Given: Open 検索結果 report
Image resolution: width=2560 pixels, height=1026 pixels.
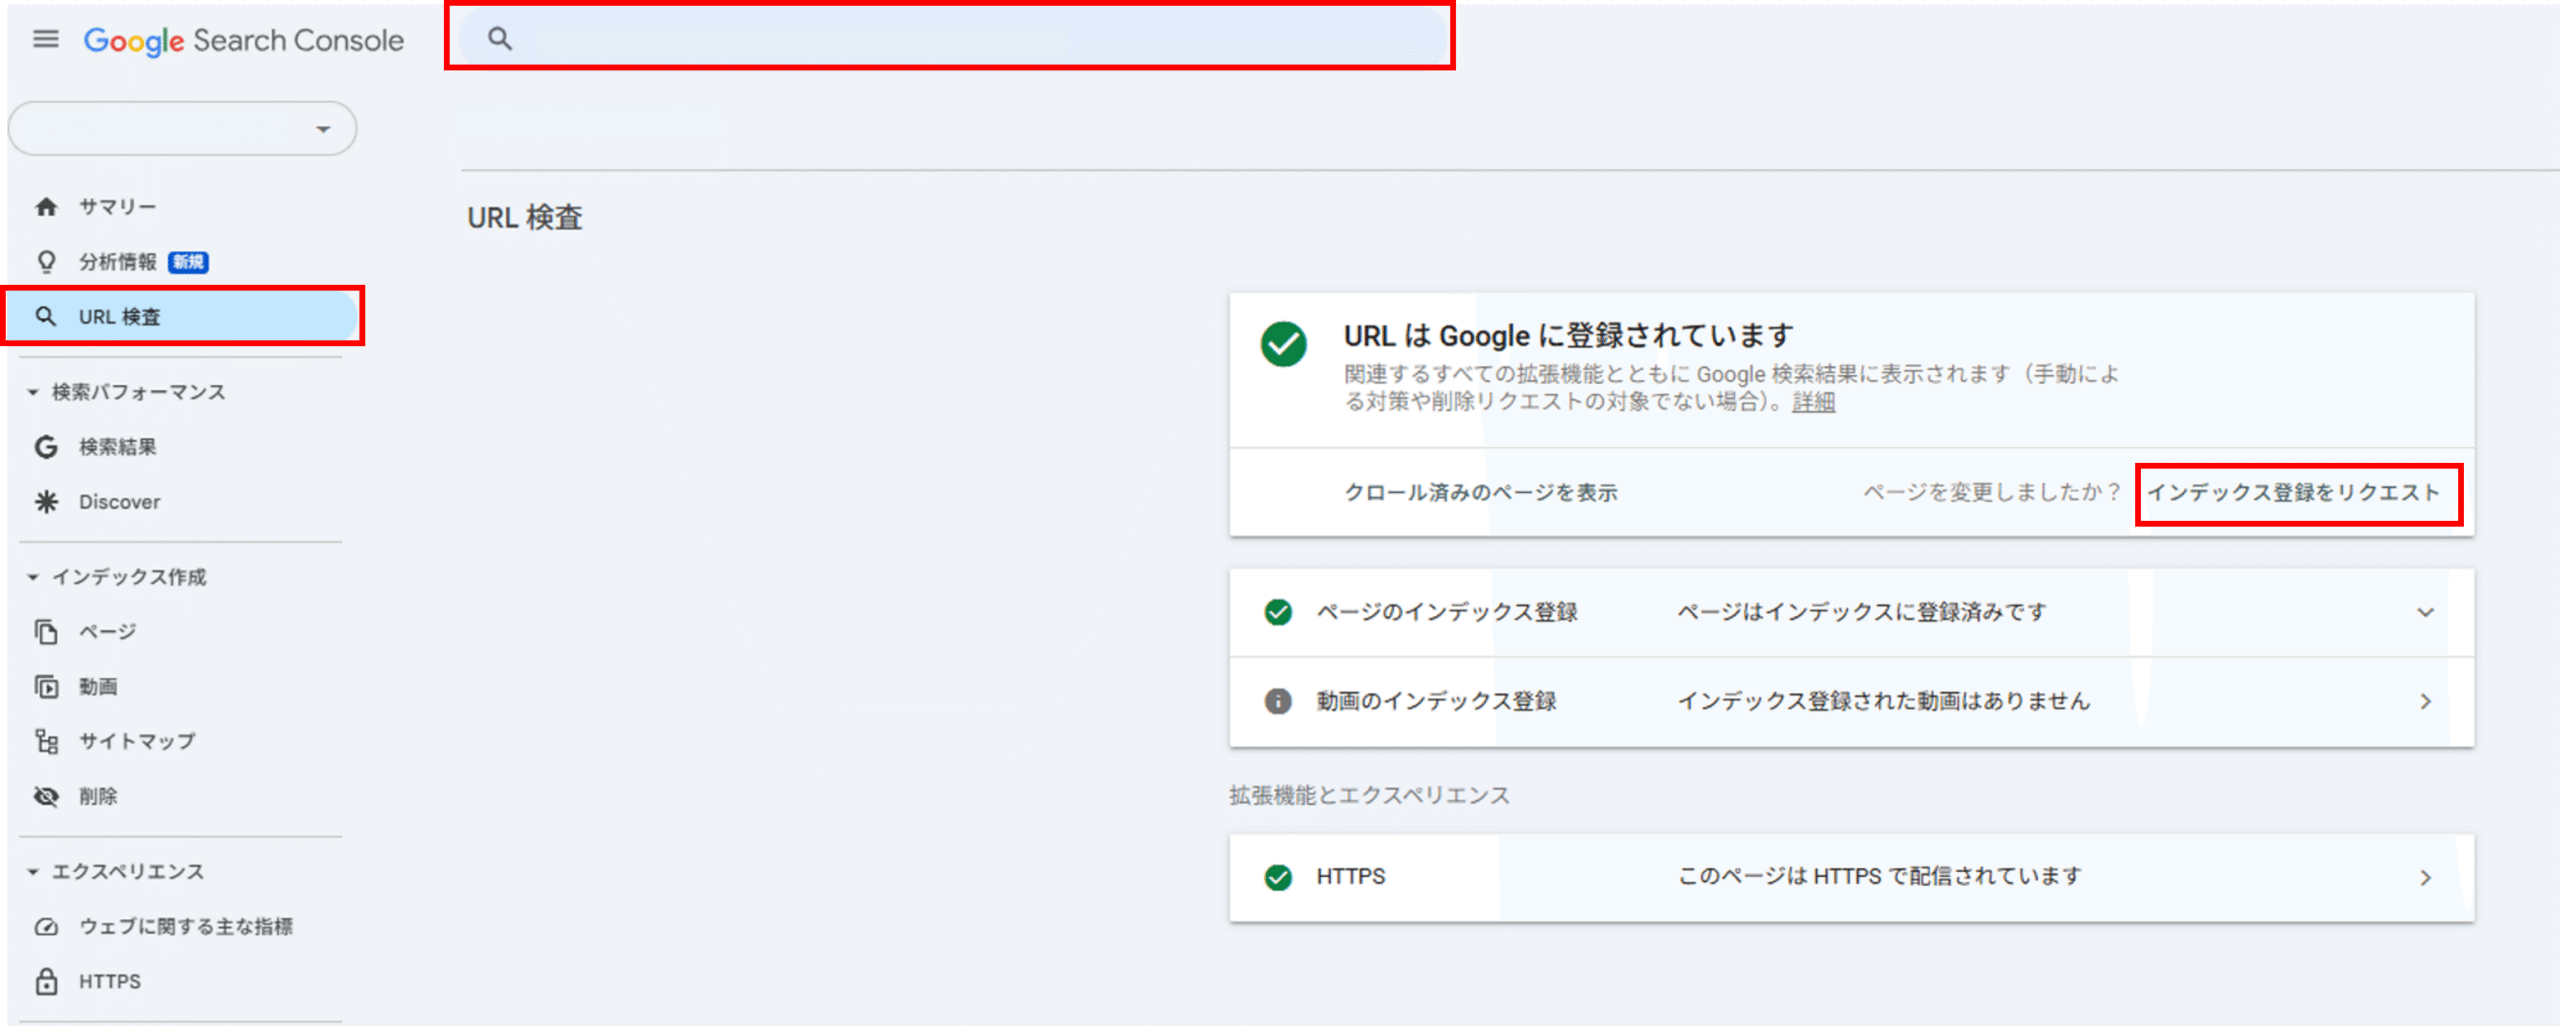Looking at the screenshot, I should pos(118,446).
